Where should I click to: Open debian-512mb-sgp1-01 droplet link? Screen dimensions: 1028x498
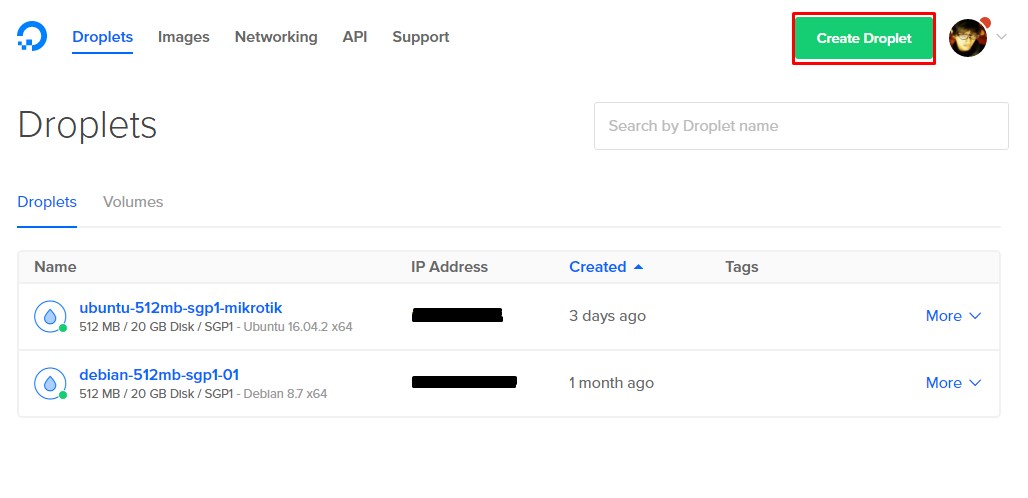(x=159, y=375)
